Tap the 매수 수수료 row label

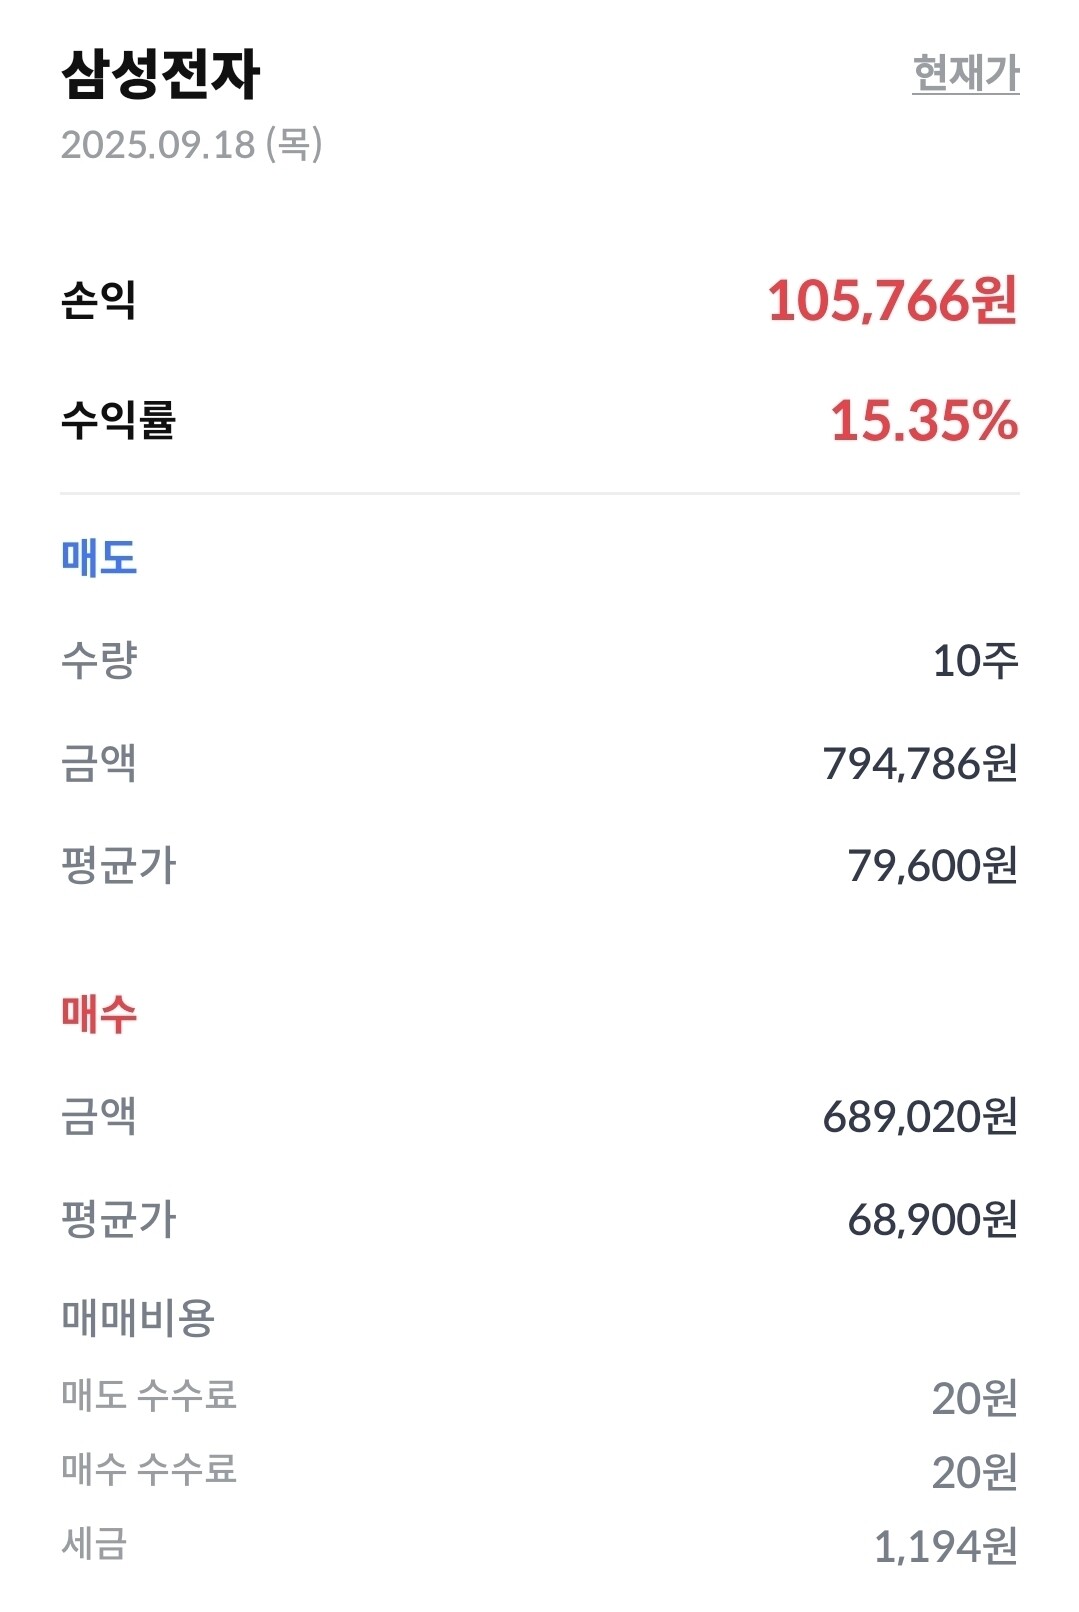point(149,1469)
